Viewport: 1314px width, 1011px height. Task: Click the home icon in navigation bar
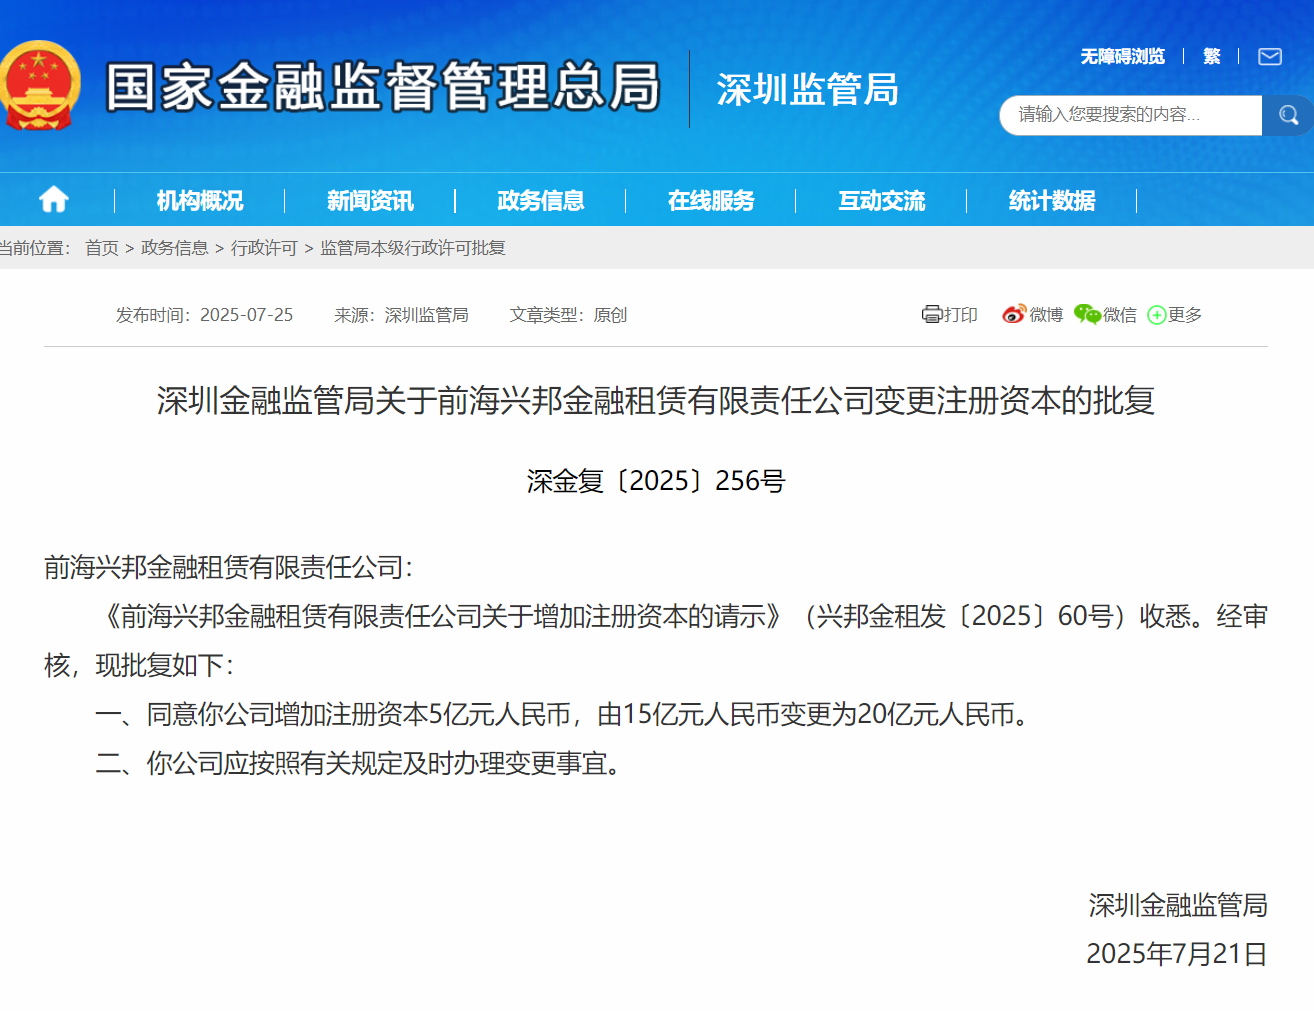pos(54,200)
